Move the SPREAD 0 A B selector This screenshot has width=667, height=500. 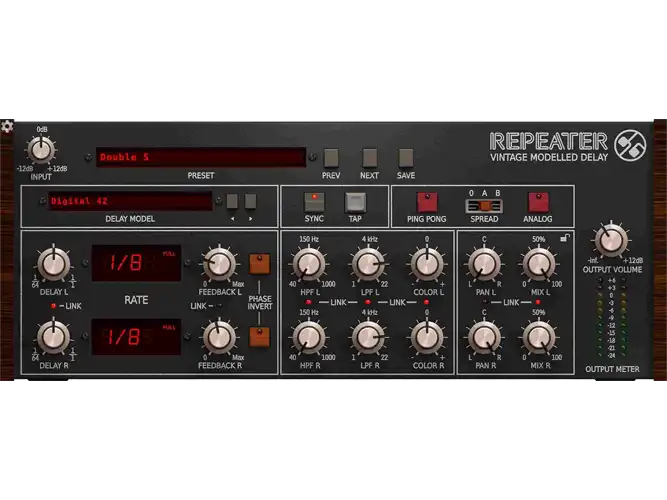[484, 206]
